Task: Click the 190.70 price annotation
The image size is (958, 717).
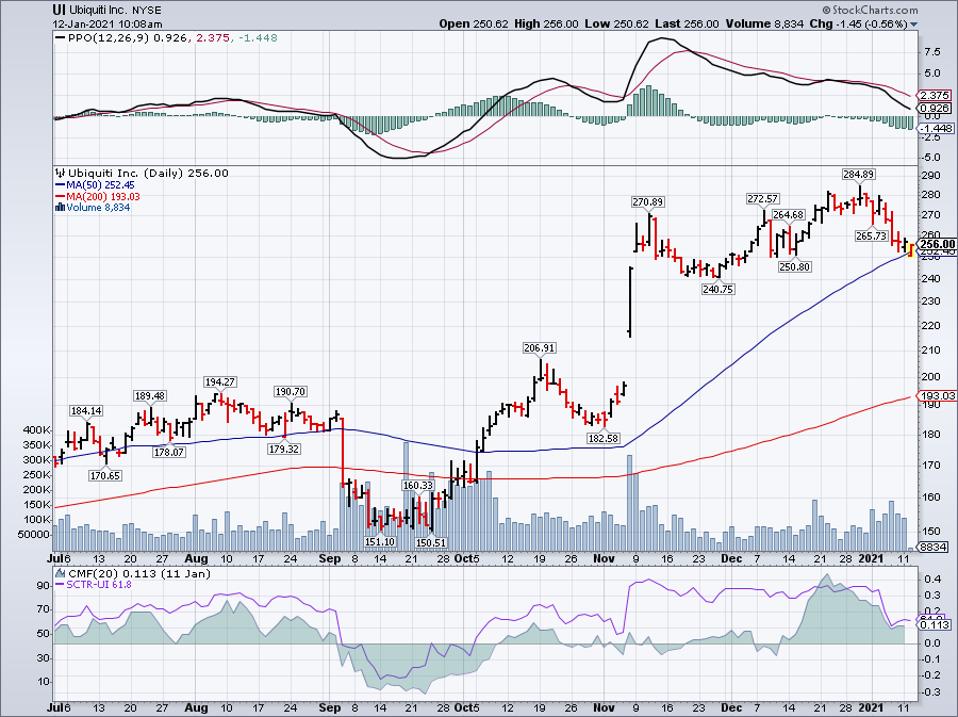Action: pyautogui.click(x=290, y=391)
